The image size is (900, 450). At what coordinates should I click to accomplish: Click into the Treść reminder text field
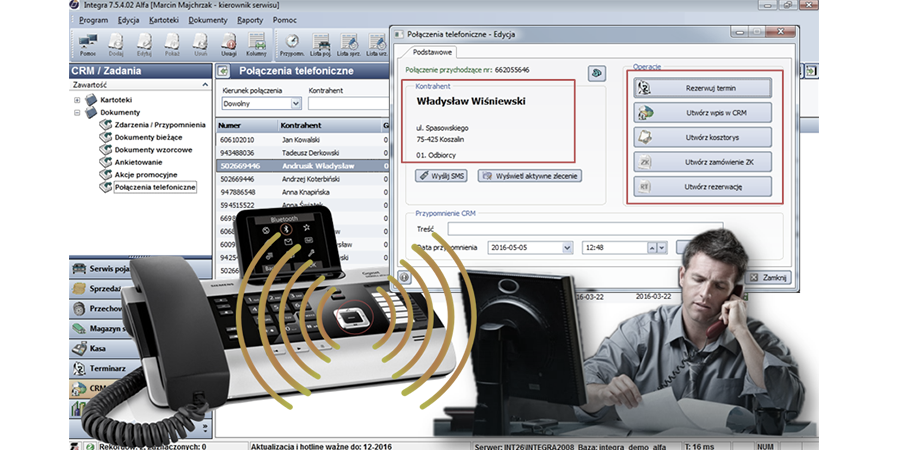click(585, 229)
